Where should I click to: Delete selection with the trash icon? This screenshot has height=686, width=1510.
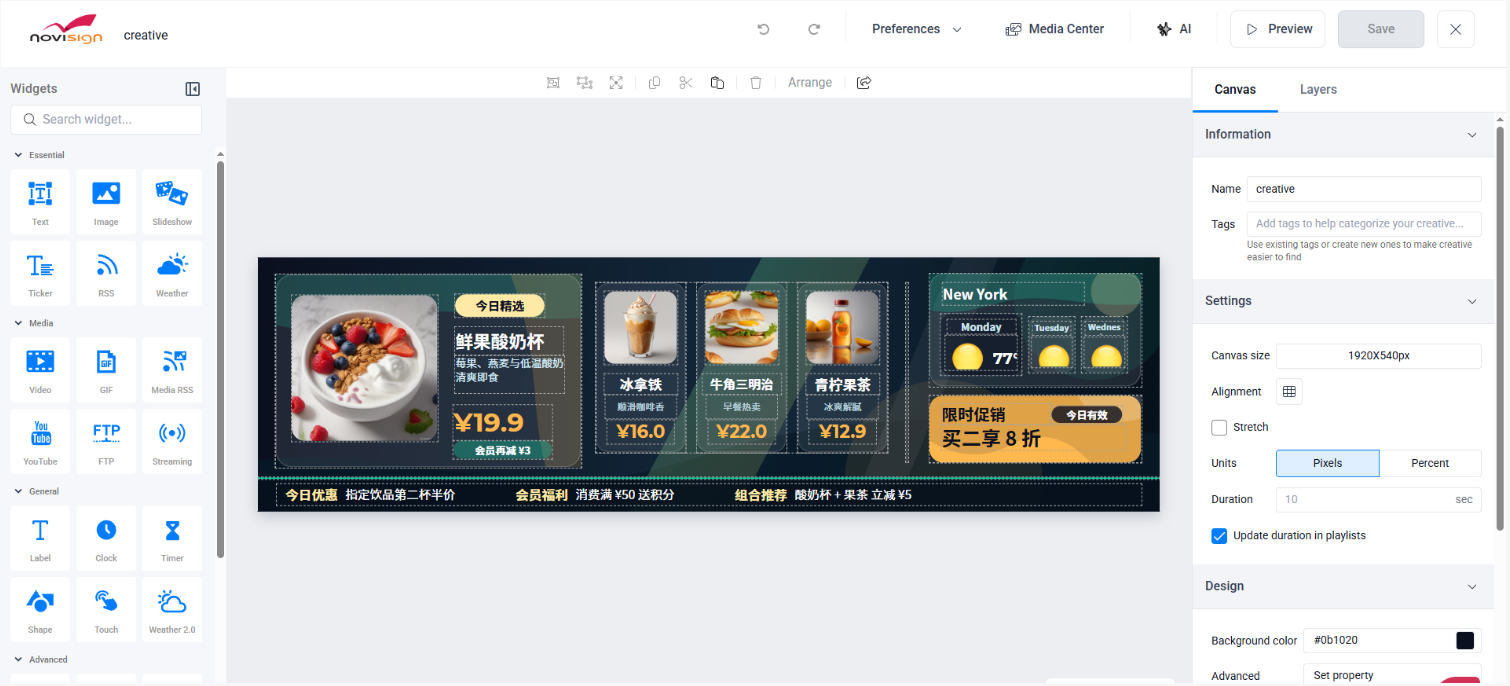coord(756,83)
